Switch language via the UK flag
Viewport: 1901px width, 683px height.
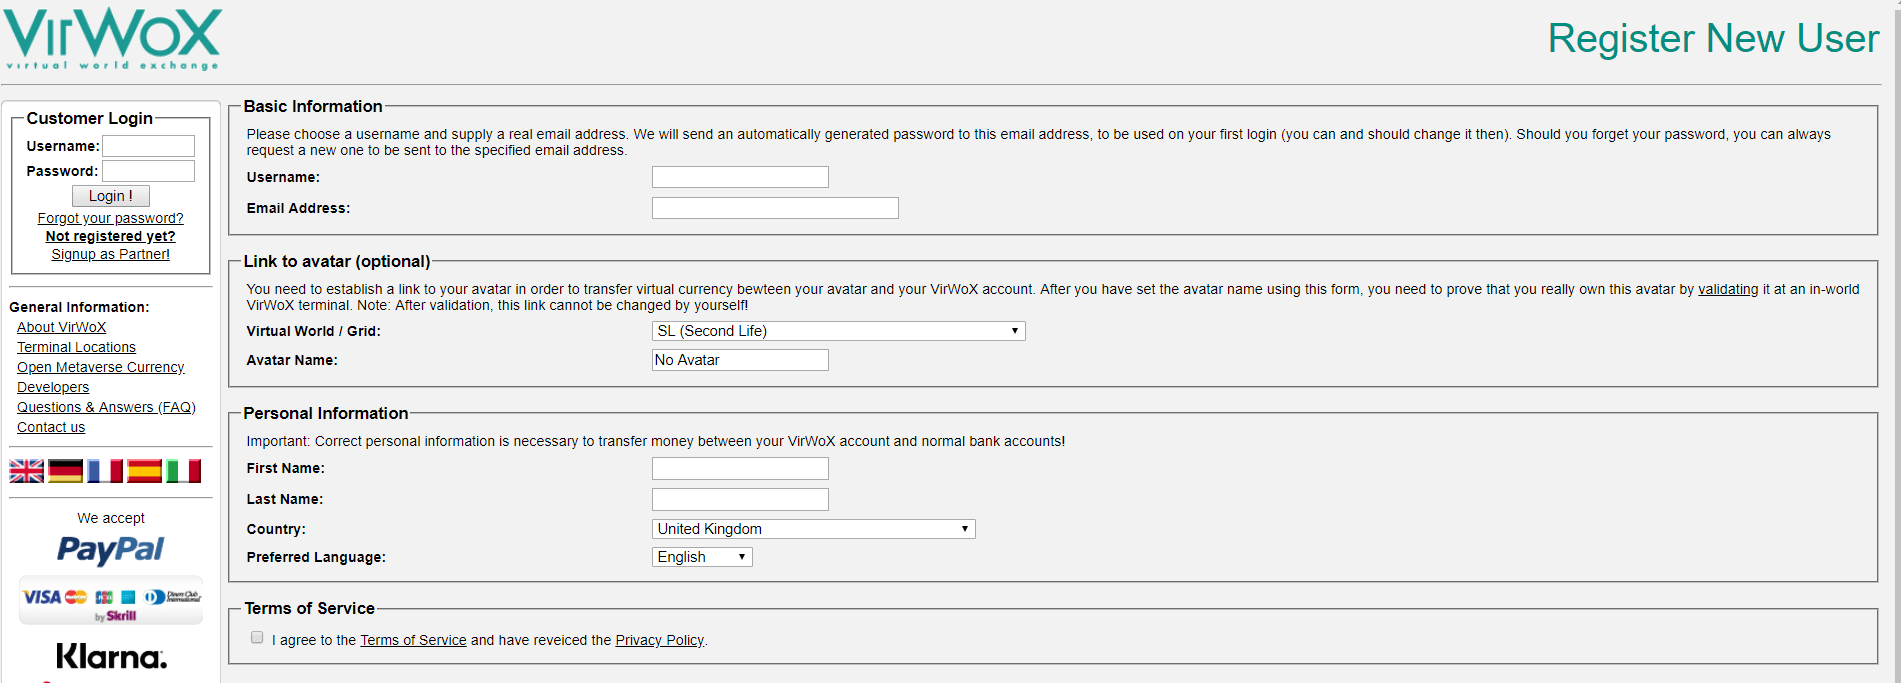tap(27, 471)
